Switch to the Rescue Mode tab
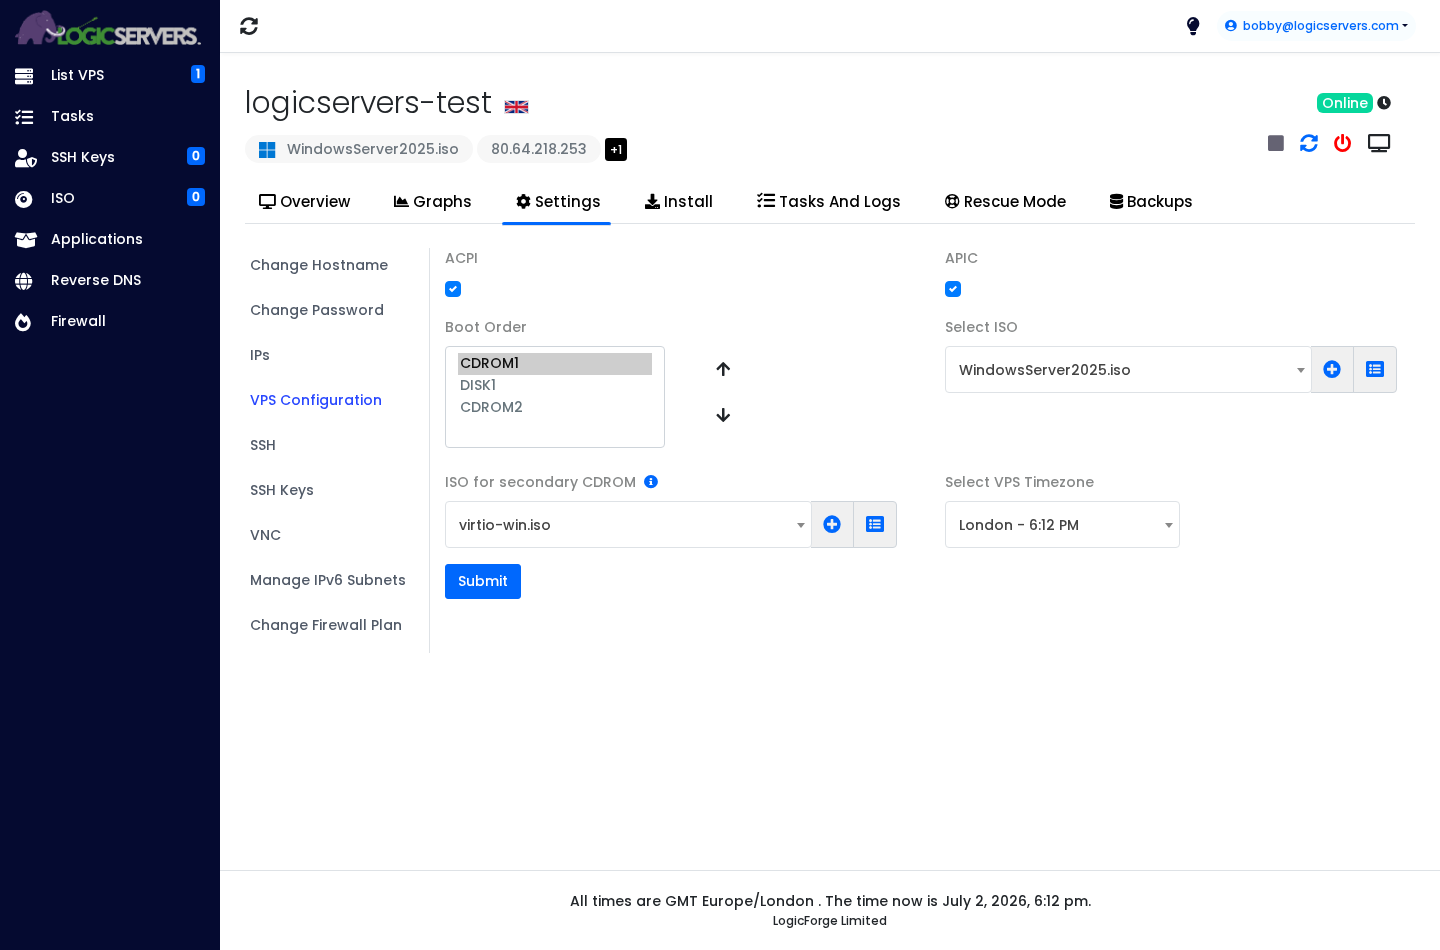1440x950 pixels. tap(1005, 202)
